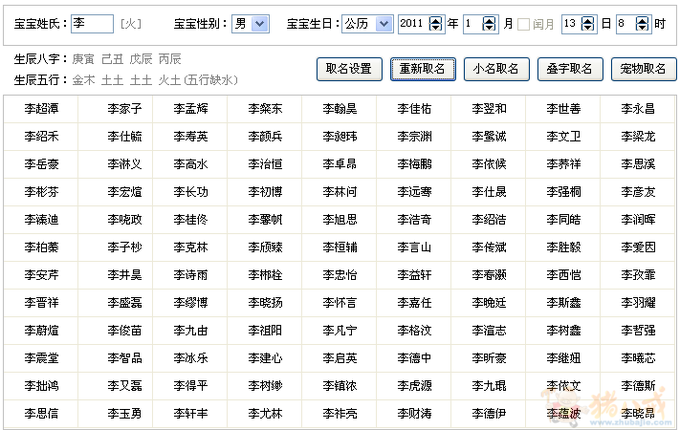The image size is (680, 430).
Task: Select the name 李佳佑
Action: (x=414, y=109)
